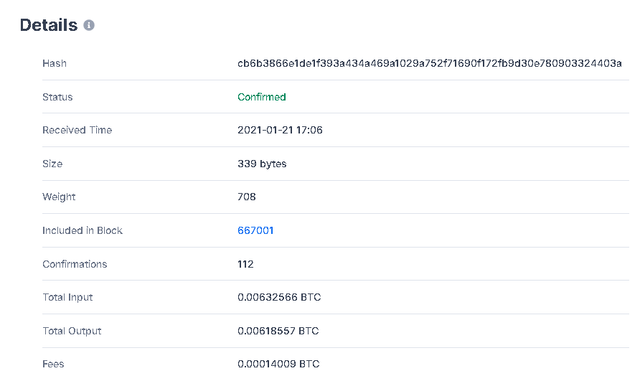640x371 pixels.
Task: Click the total output 0.00618557 BTC
Action: click(278, 331)
